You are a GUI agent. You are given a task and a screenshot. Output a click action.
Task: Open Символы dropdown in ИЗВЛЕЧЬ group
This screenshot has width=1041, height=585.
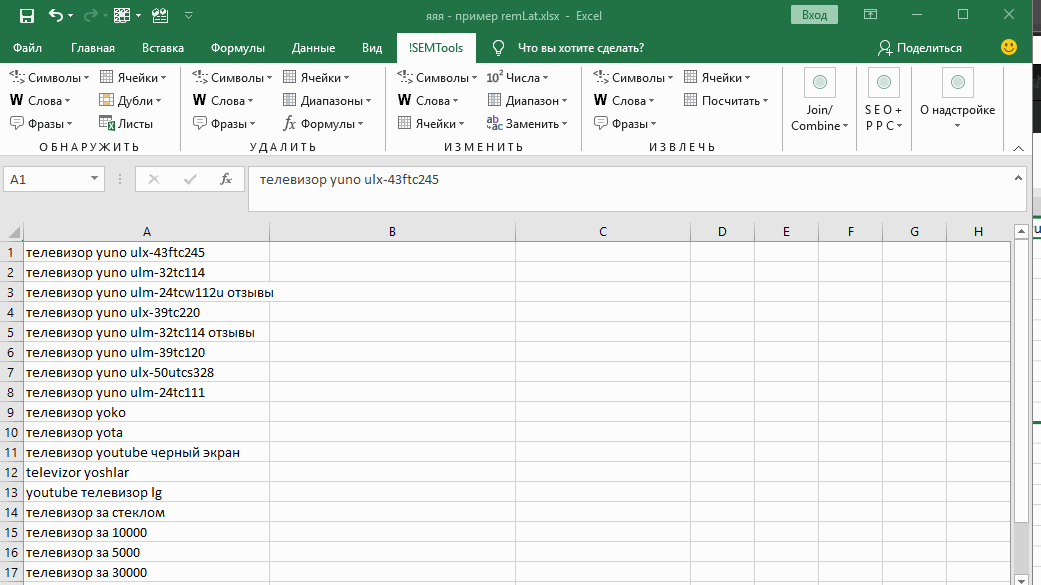pos(633,78)
